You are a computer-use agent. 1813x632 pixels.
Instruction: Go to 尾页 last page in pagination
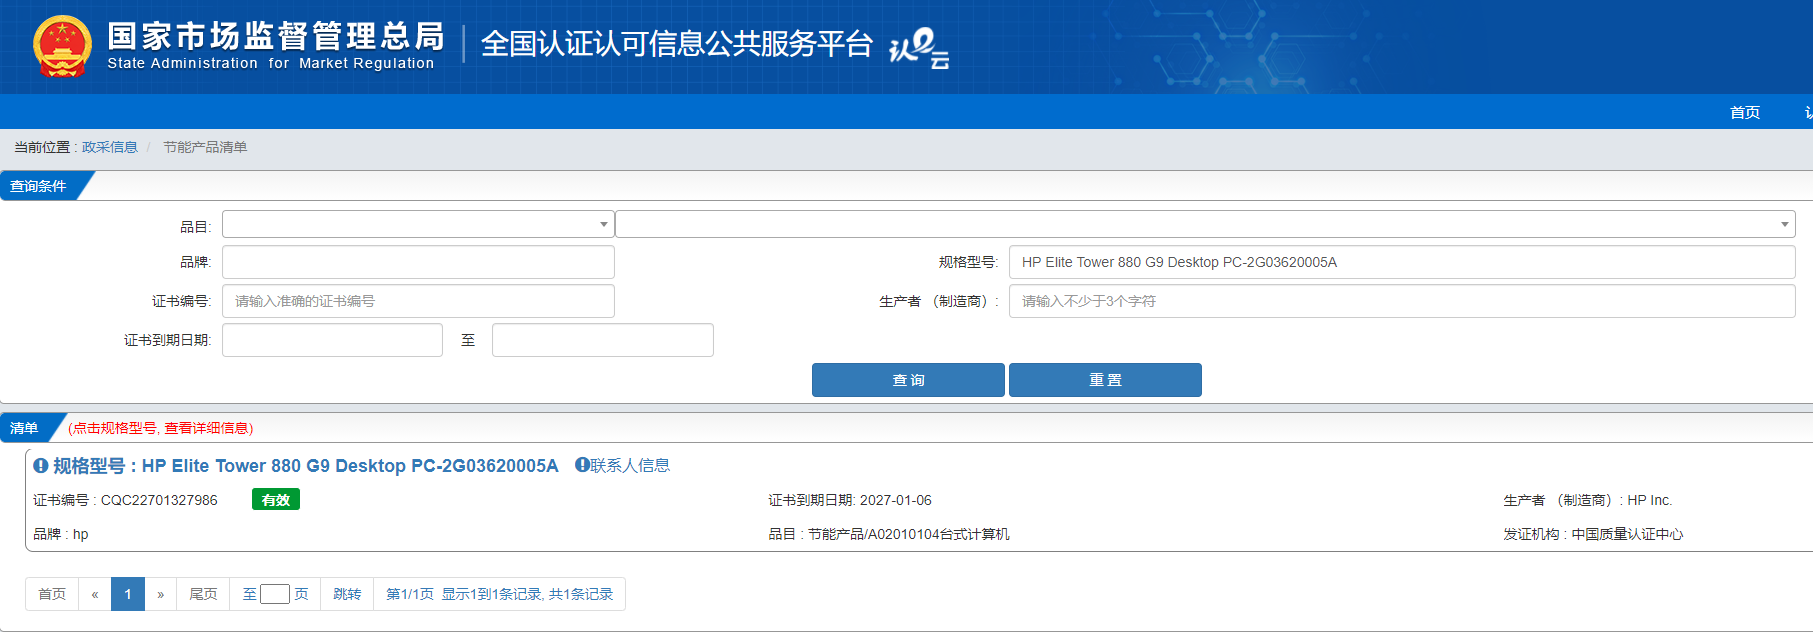coord(203,594)
